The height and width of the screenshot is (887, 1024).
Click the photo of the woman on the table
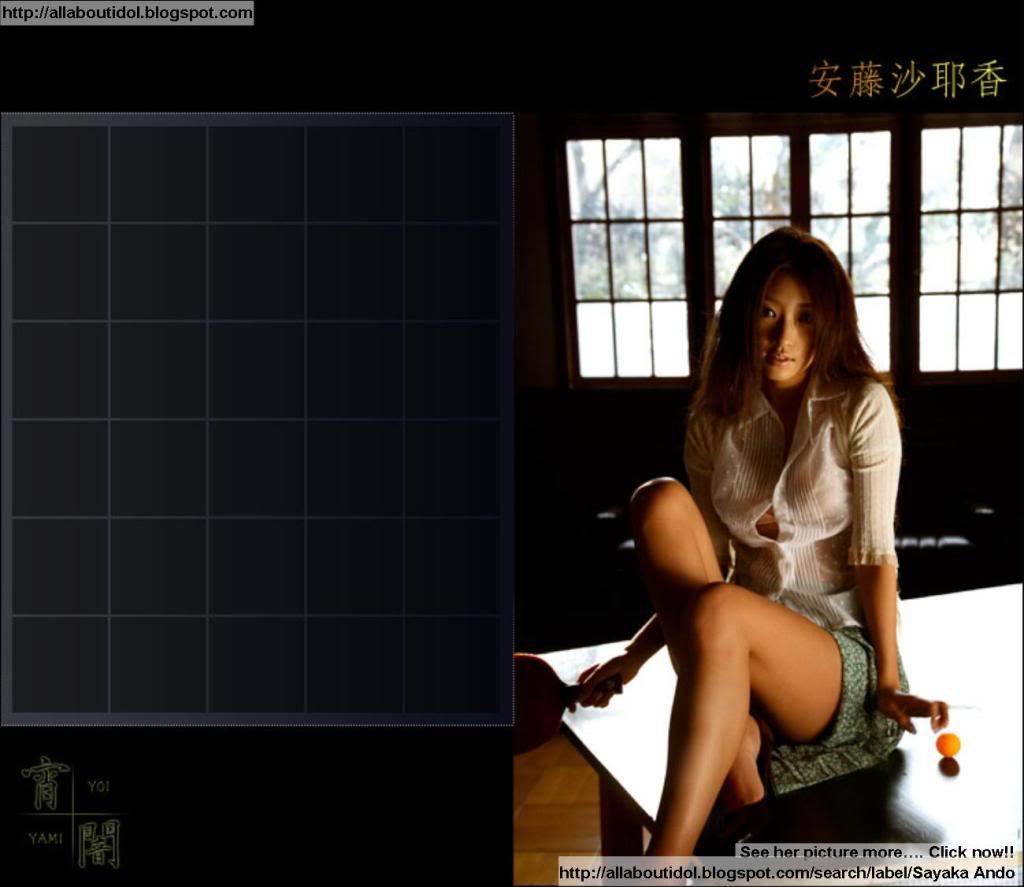768,499
